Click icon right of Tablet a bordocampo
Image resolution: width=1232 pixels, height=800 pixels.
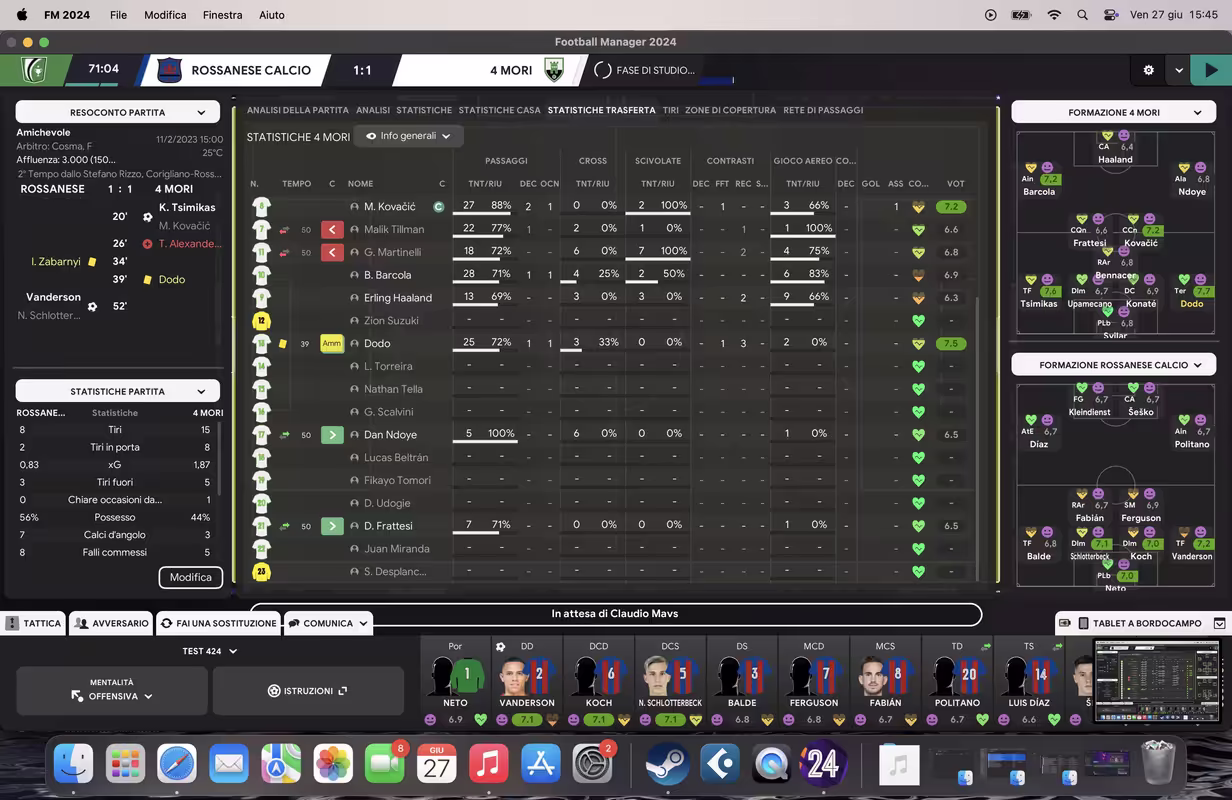(1220, 623)
